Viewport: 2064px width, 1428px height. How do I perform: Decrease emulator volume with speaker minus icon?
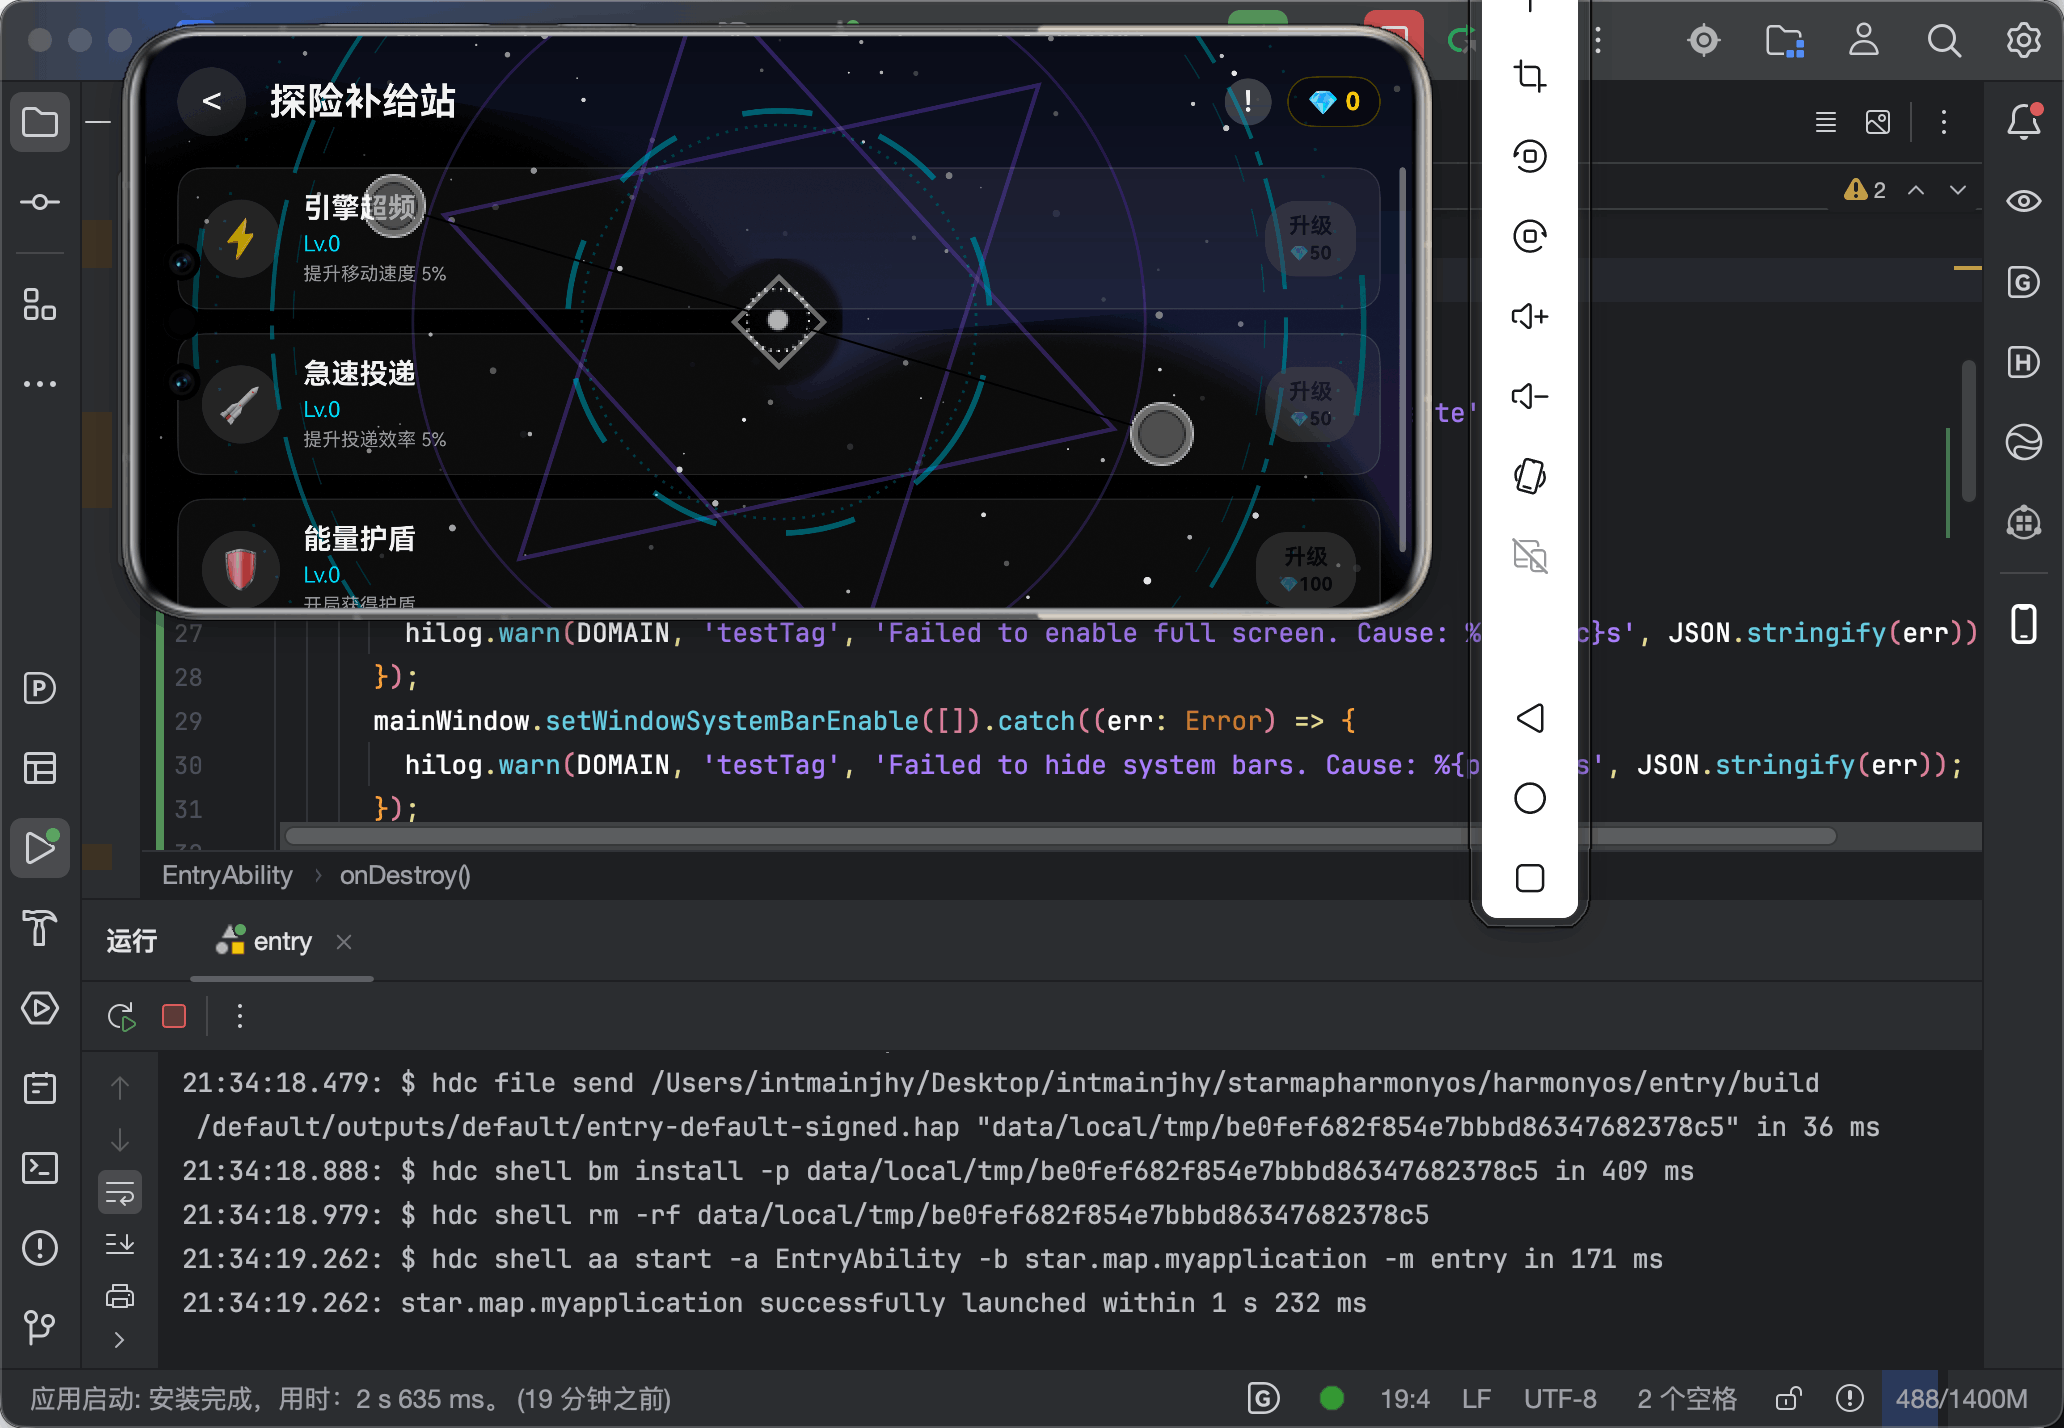point(1530,396)
